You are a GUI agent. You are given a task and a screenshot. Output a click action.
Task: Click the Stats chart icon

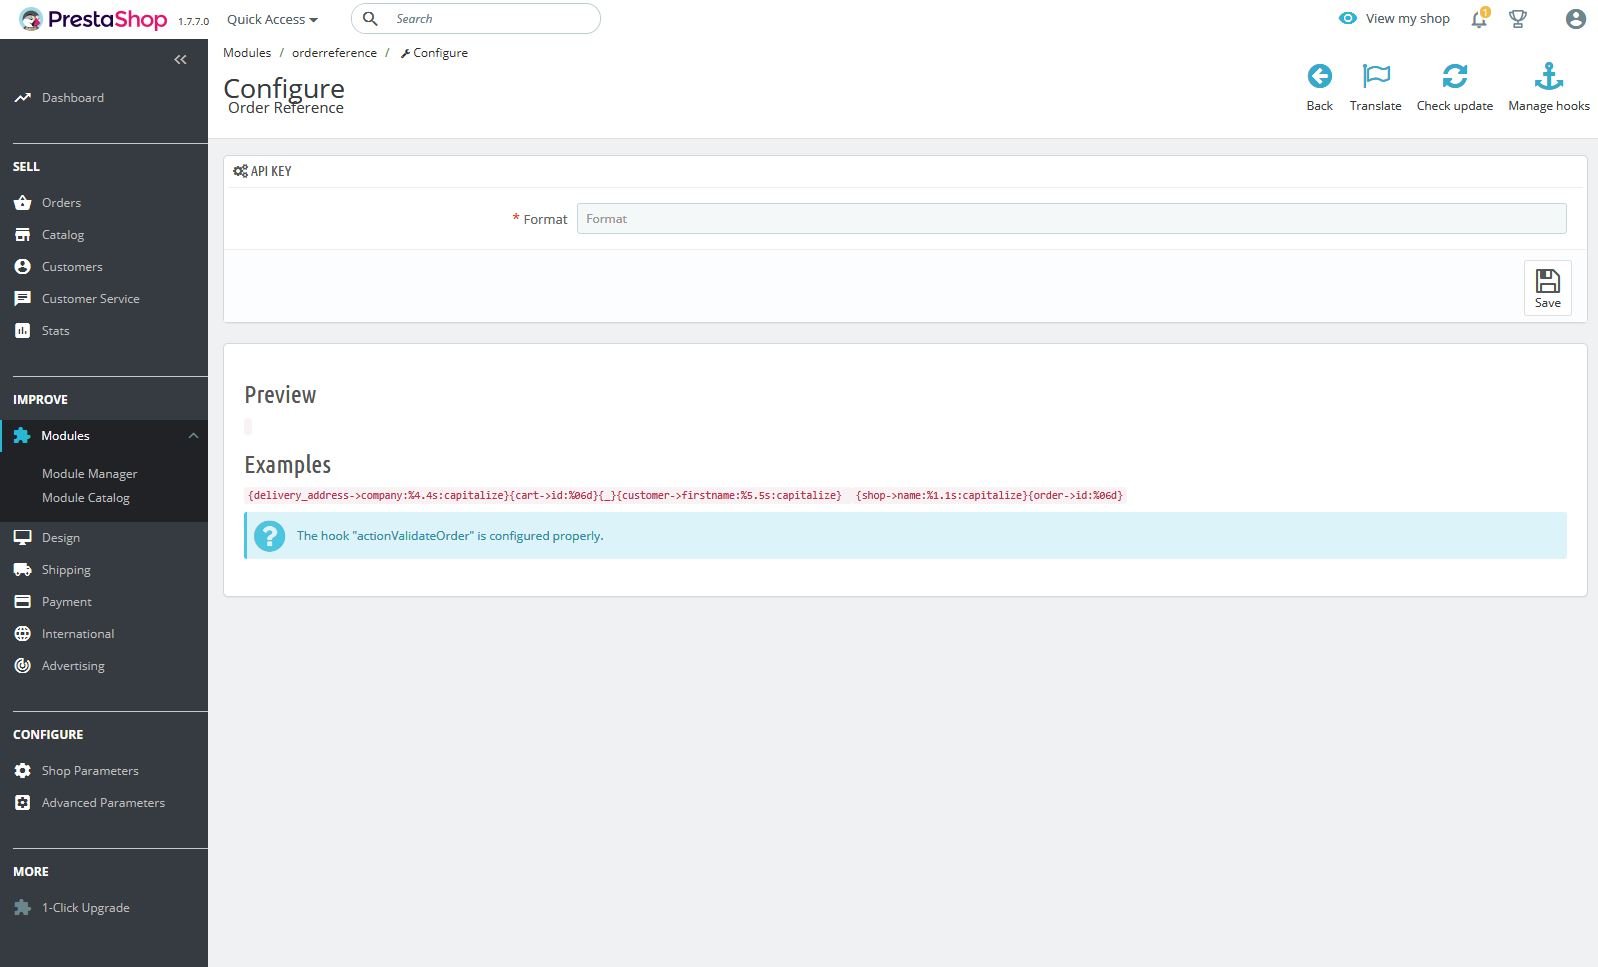pyautogui.click(x=22, y=330)
